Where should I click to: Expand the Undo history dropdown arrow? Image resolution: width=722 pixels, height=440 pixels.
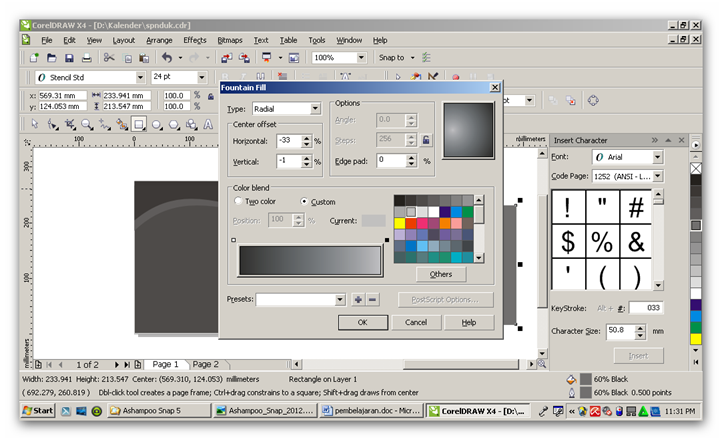click(x=180, y=58)
